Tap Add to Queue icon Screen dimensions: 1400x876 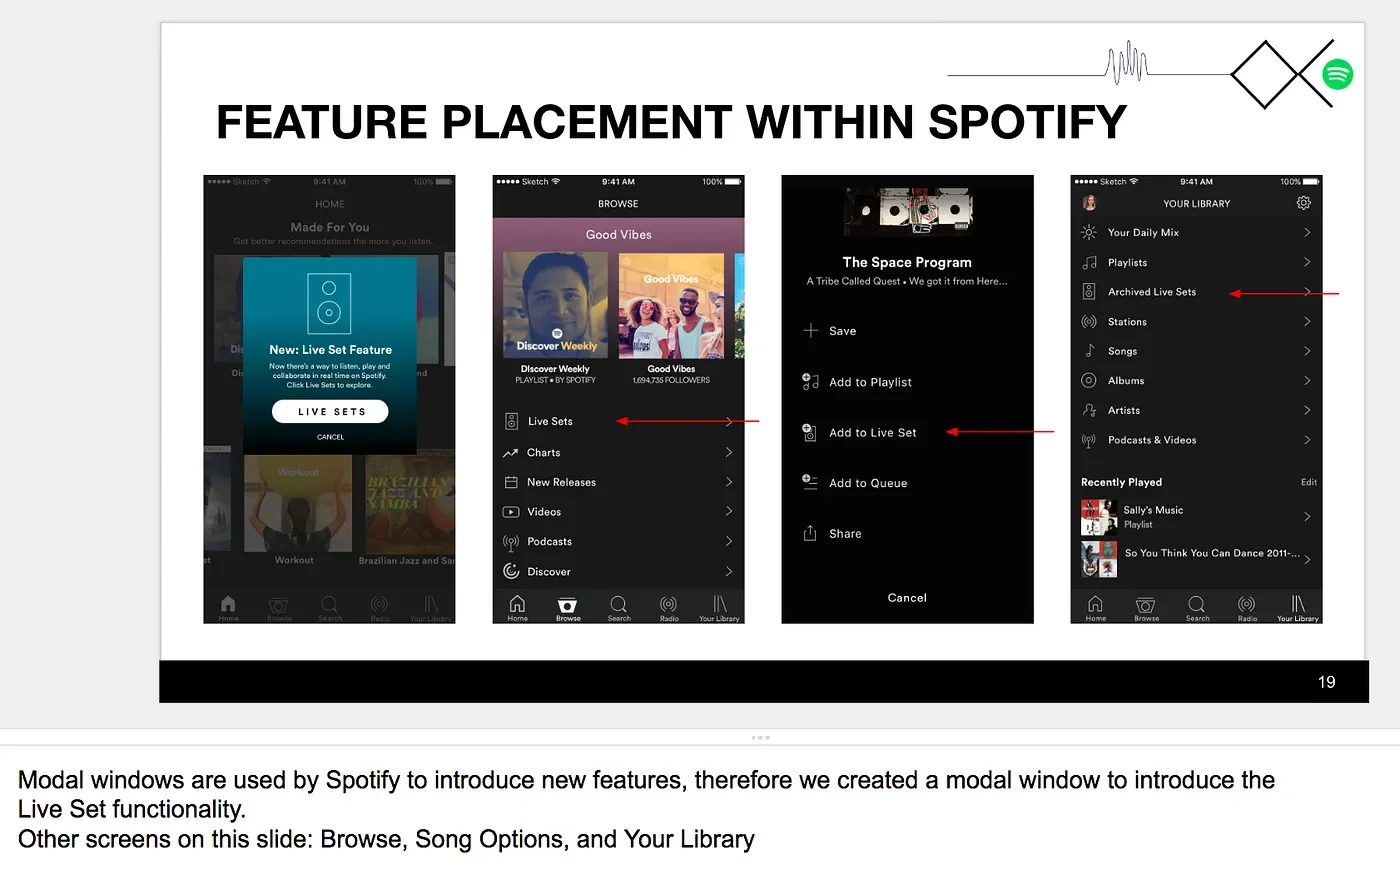coord(810,482)
